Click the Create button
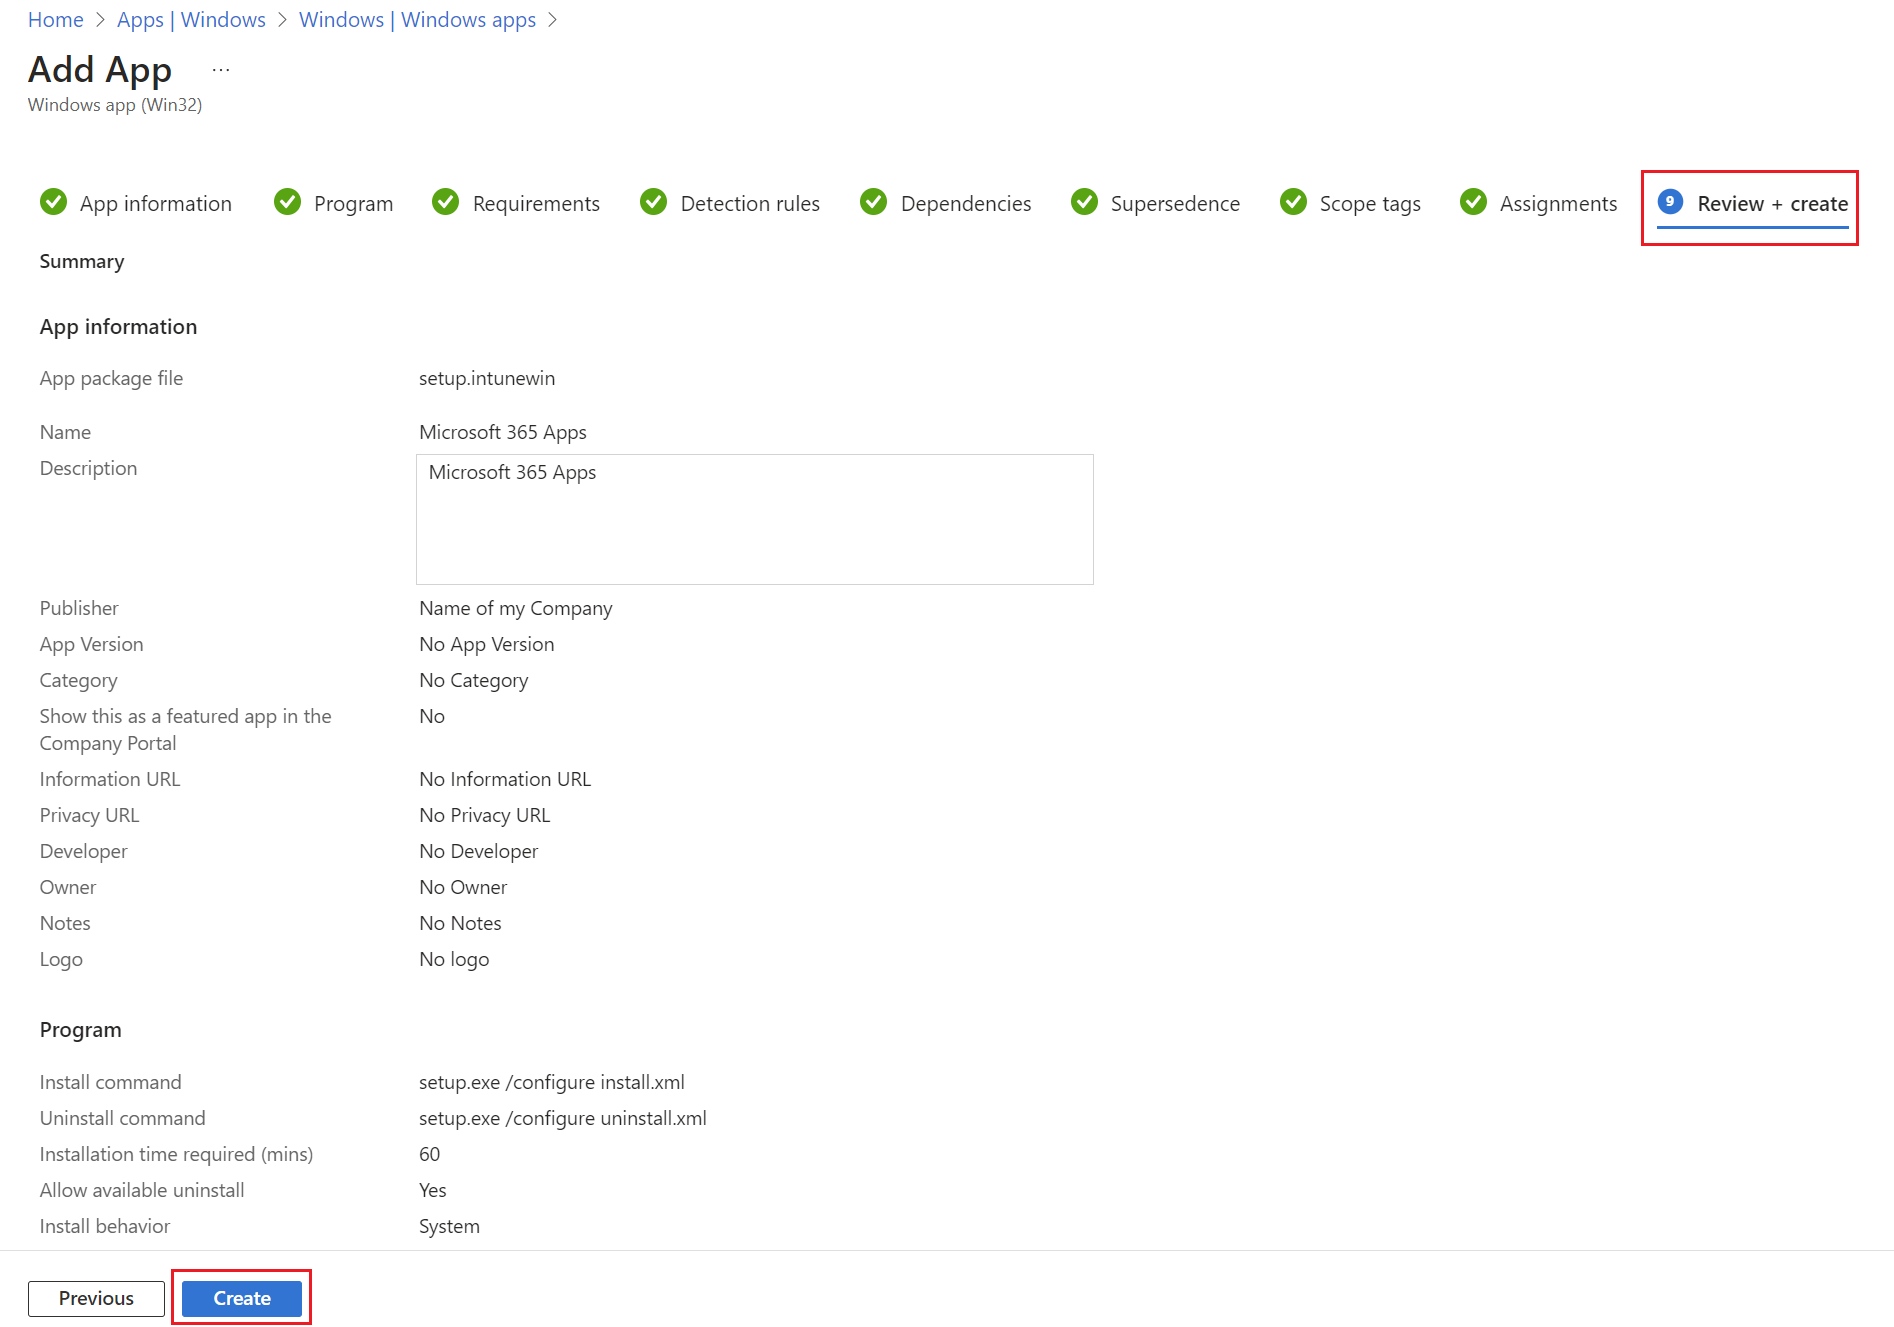 pyautogui.click(x=240, y=1297)
